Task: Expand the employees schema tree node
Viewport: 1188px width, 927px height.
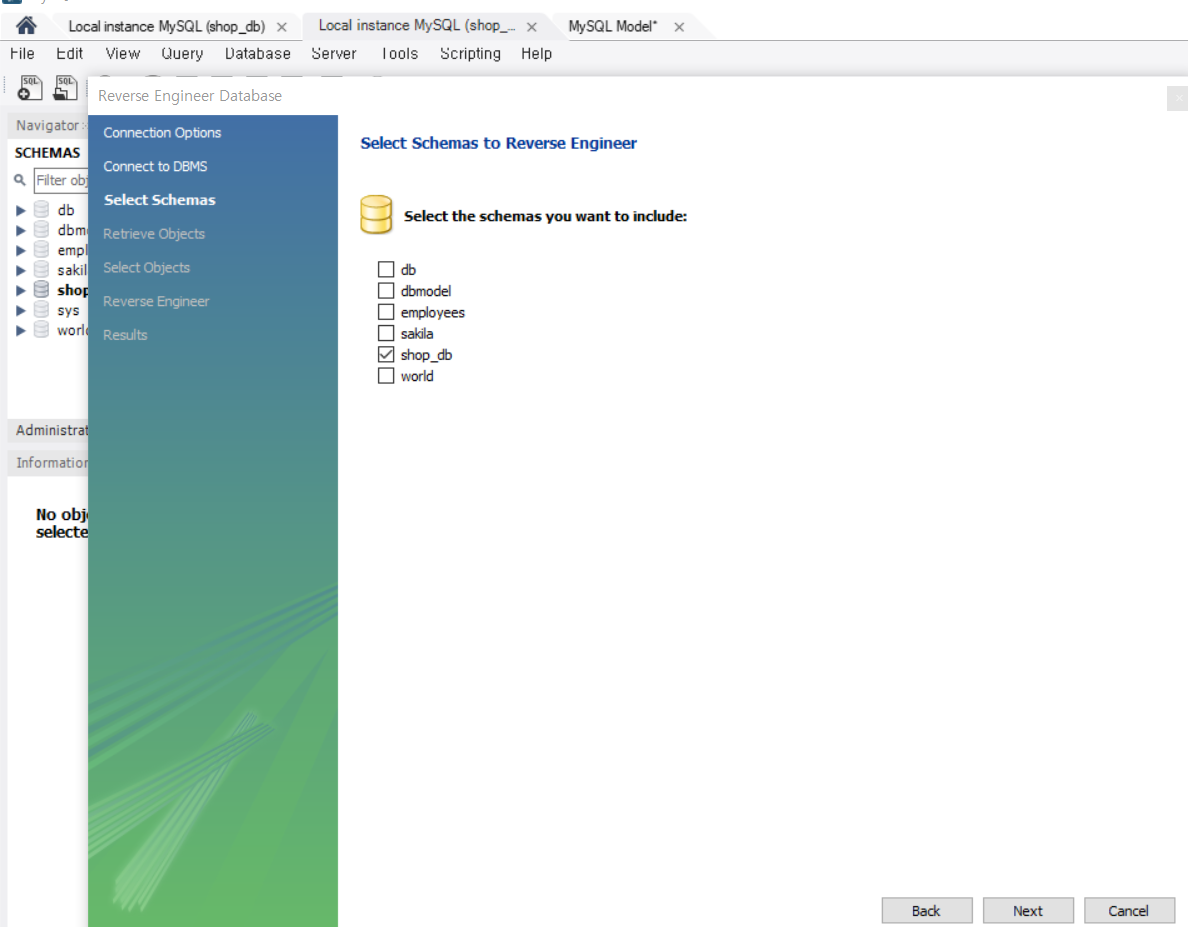Action: [x=20, y=251]
